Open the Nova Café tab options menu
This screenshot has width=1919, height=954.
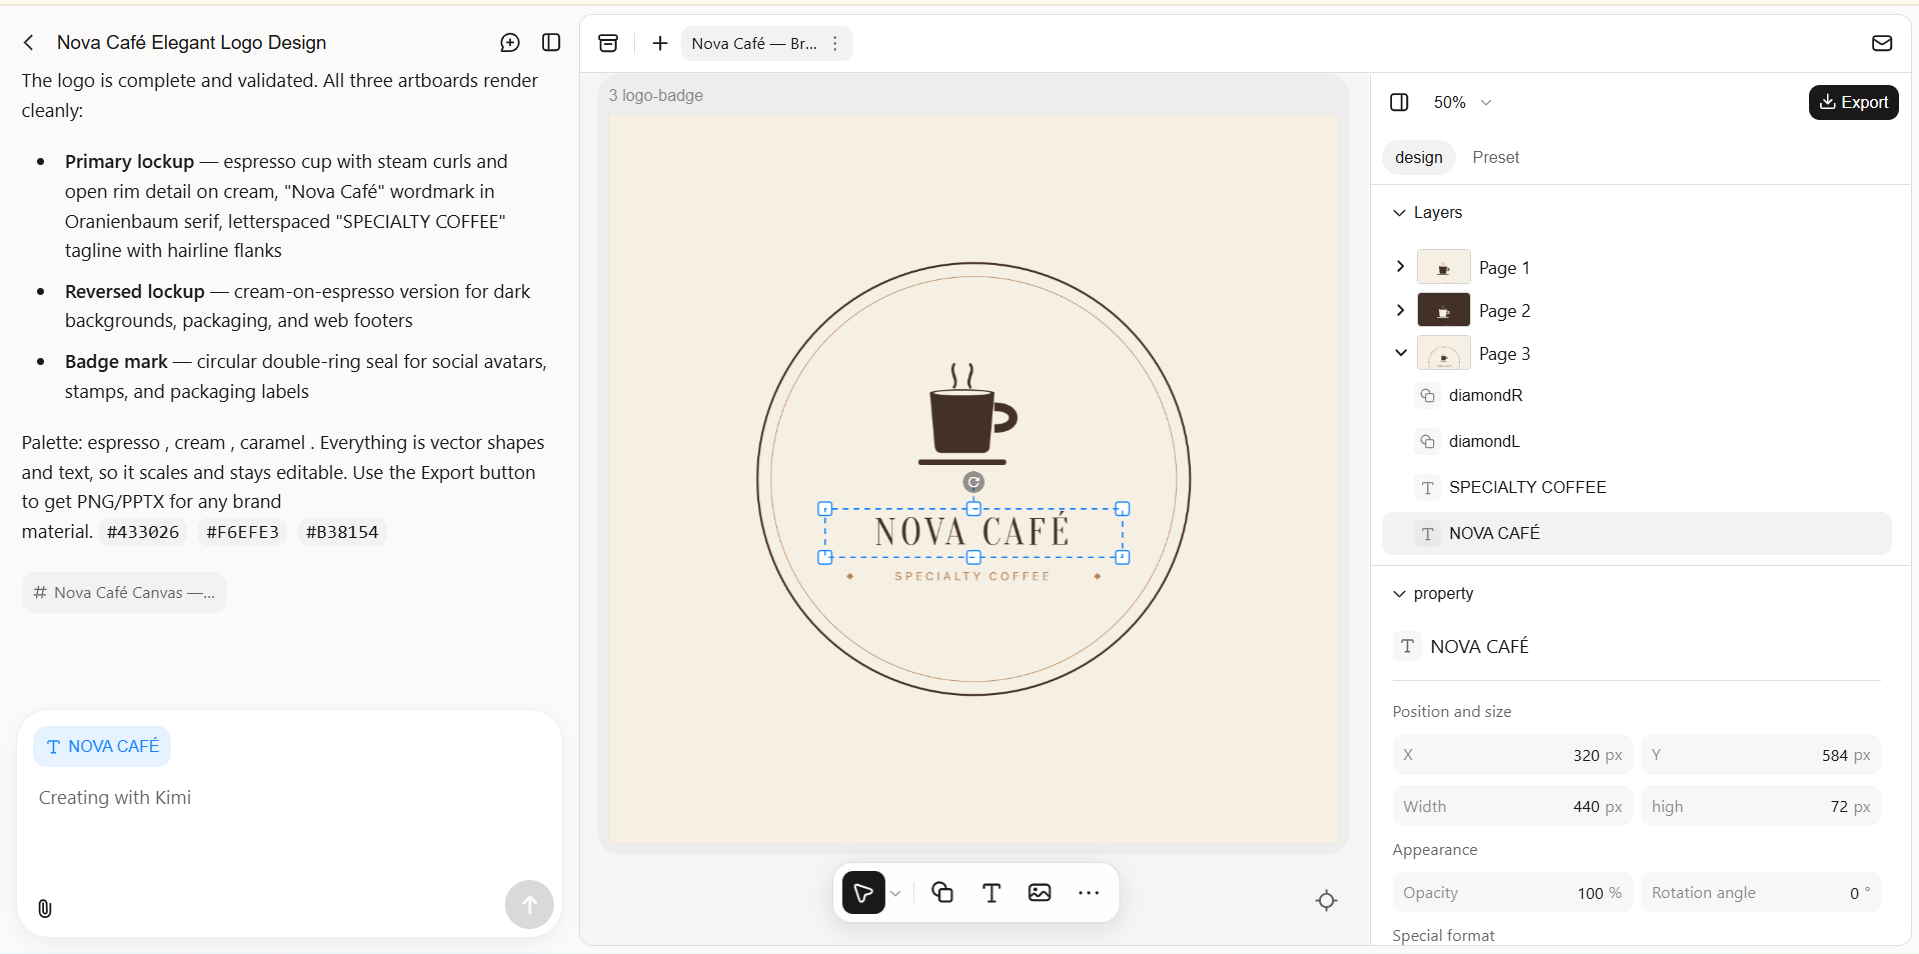click(x=835, y=43)
